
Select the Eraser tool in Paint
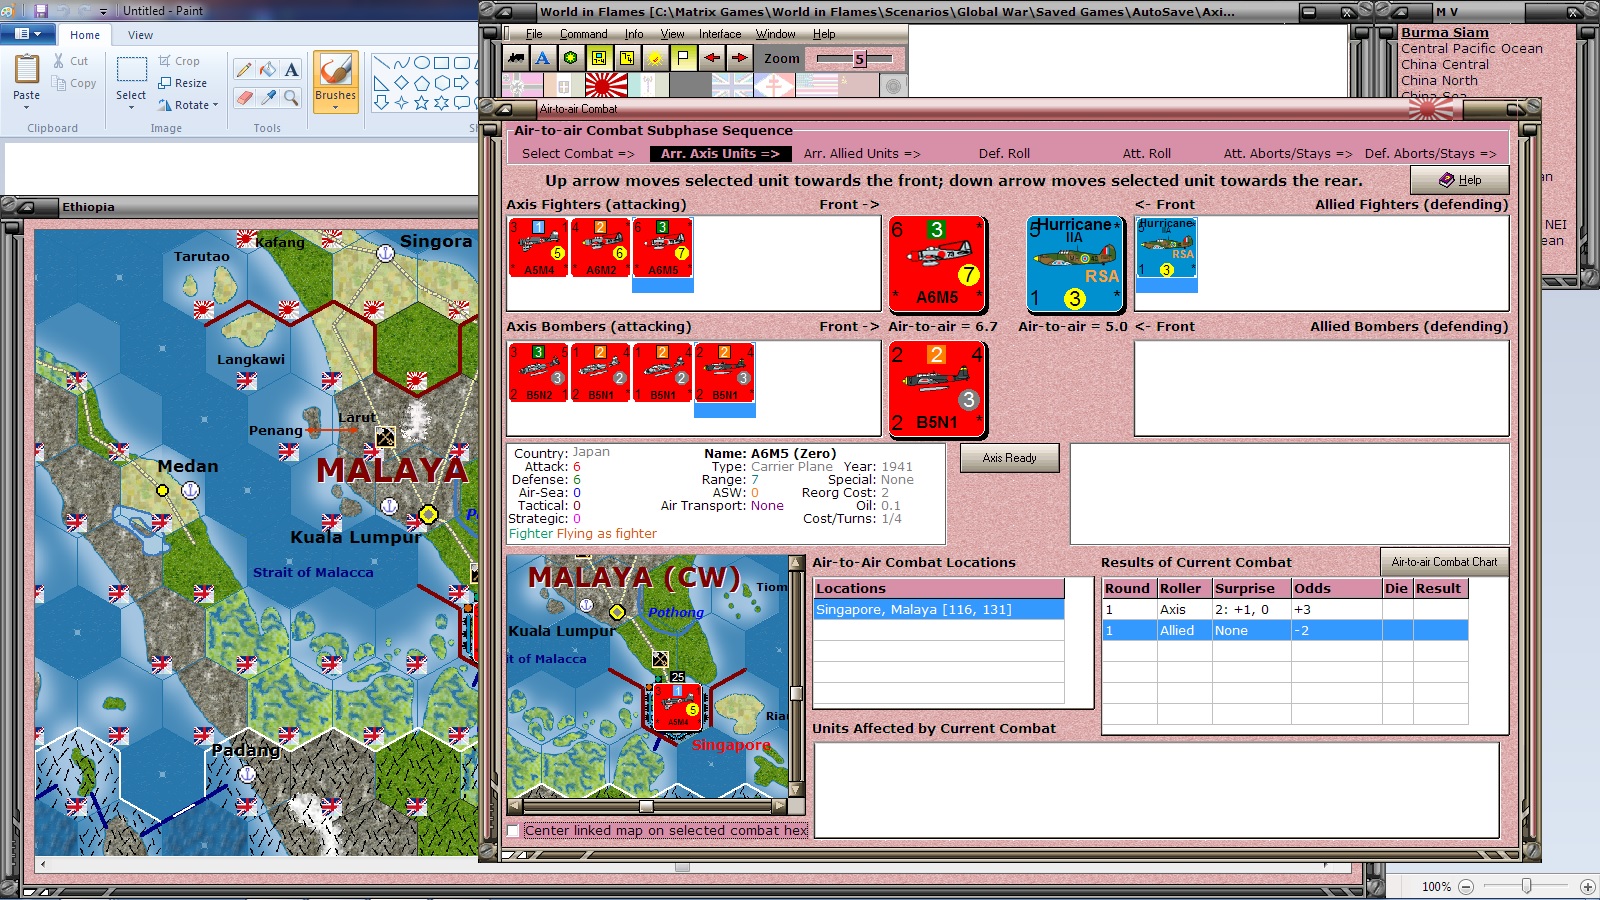(x=244, y=97)
